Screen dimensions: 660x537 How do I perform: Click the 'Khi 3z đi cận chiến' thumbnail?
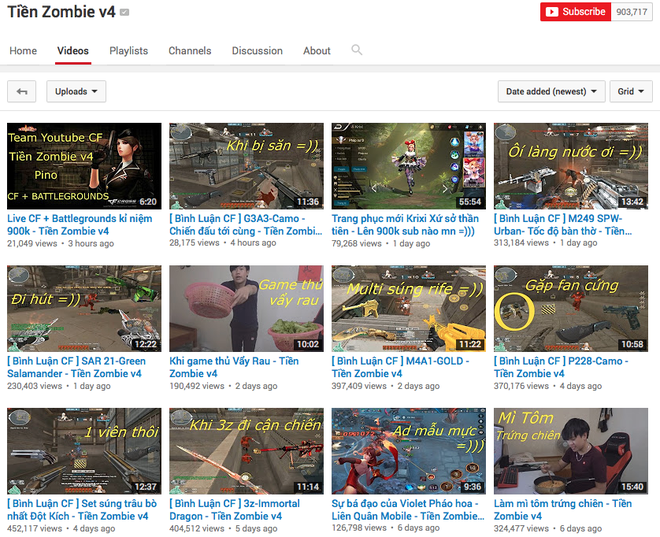(246, 451)
